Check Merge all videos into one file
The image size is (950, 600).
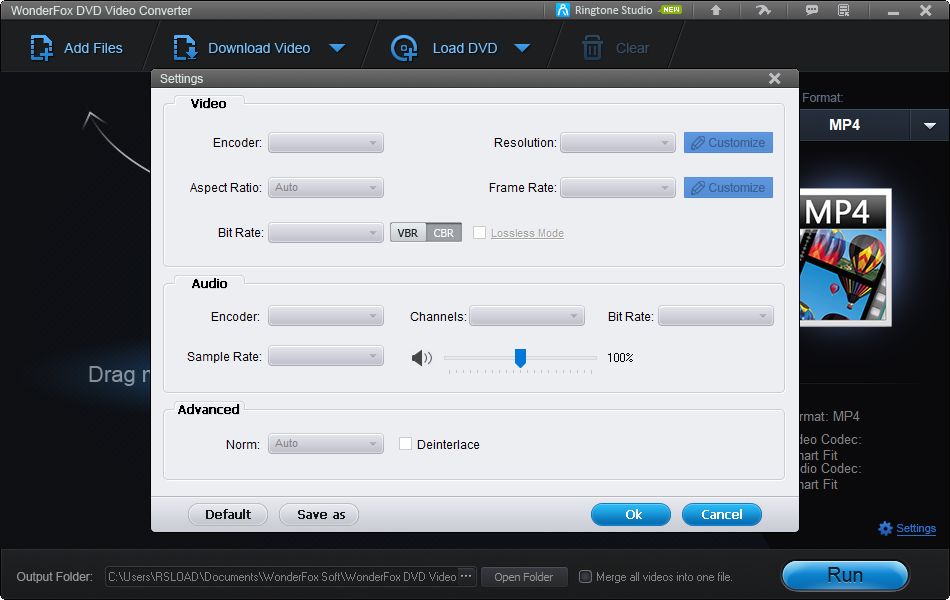coord(585,576)
